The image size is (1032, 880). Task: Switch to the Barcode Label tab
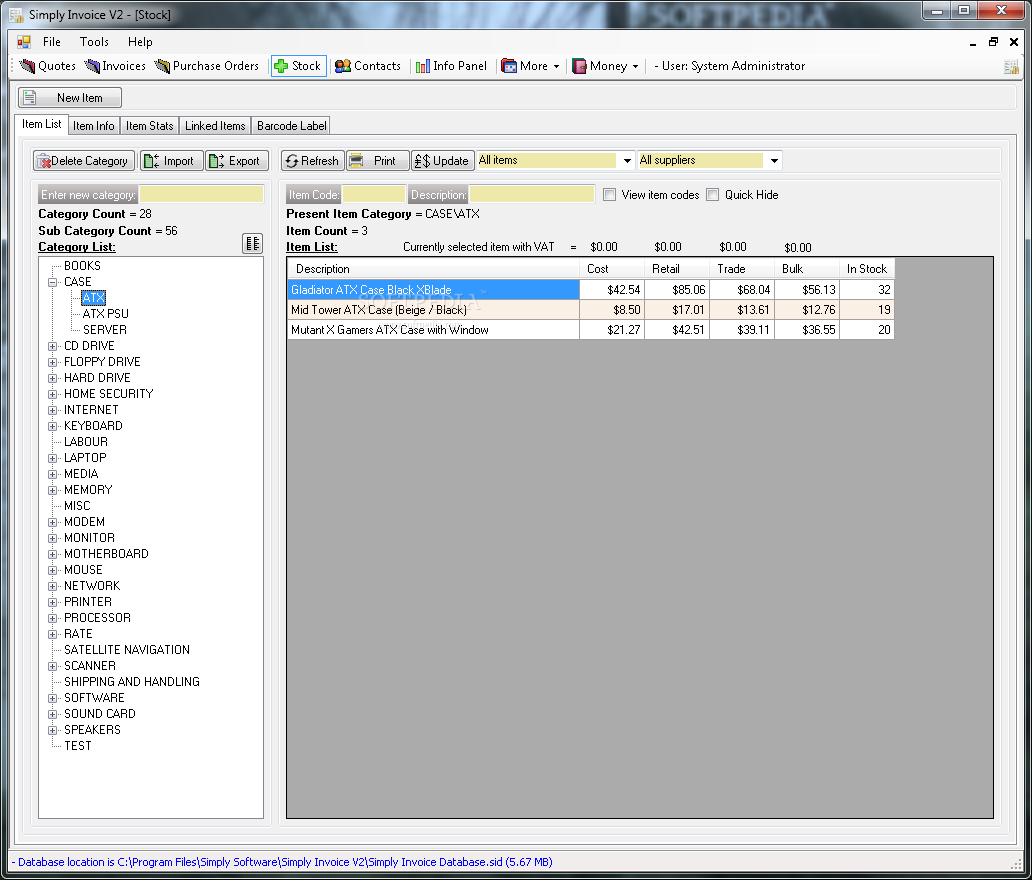click(x=292, y=126)
